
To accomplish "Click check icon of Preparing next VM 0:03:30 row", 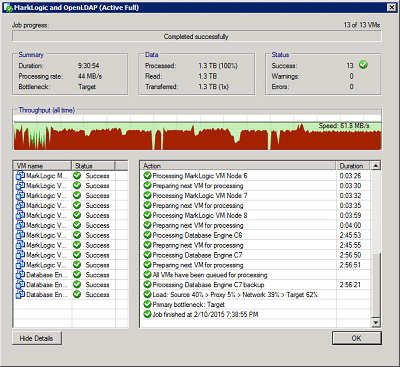I will pos(147,186).
